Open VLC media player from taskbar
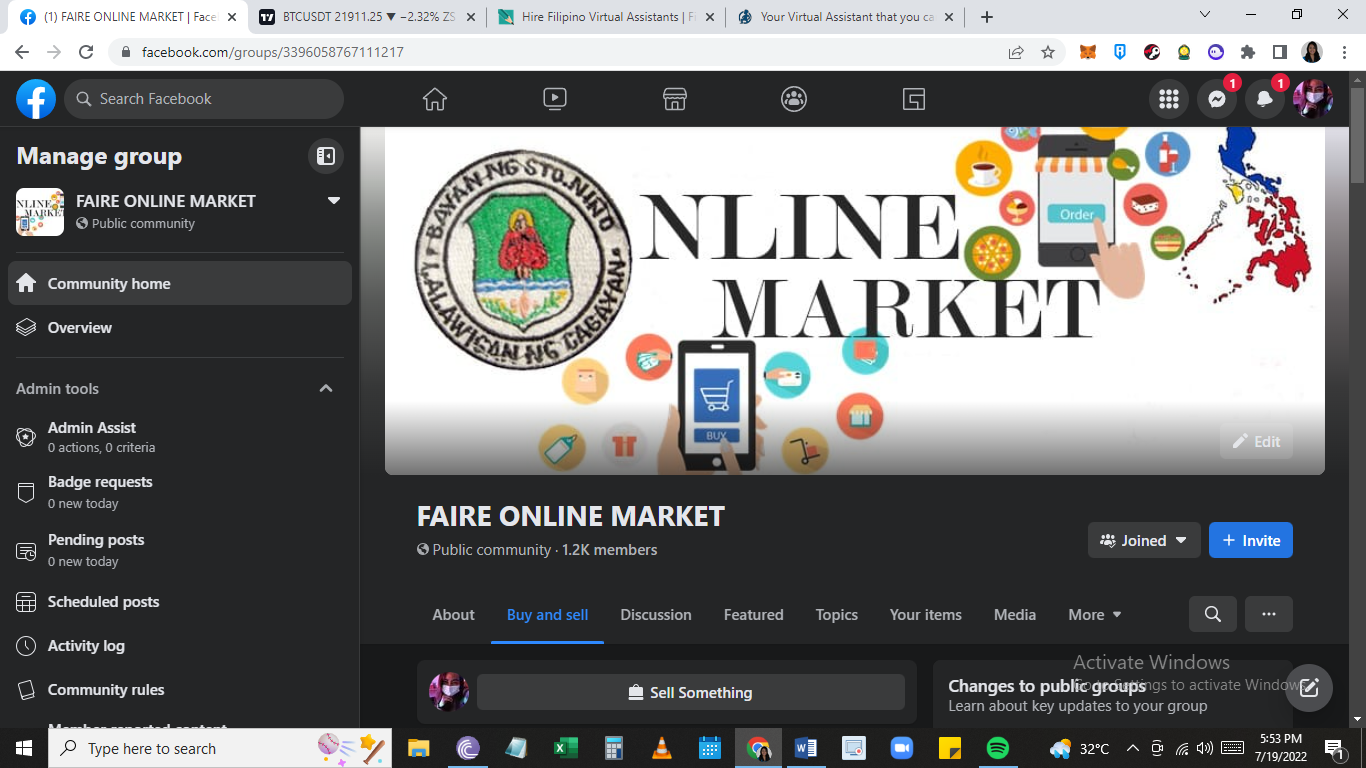Screen dimensions: 1366x768 (x=662, y=748)
